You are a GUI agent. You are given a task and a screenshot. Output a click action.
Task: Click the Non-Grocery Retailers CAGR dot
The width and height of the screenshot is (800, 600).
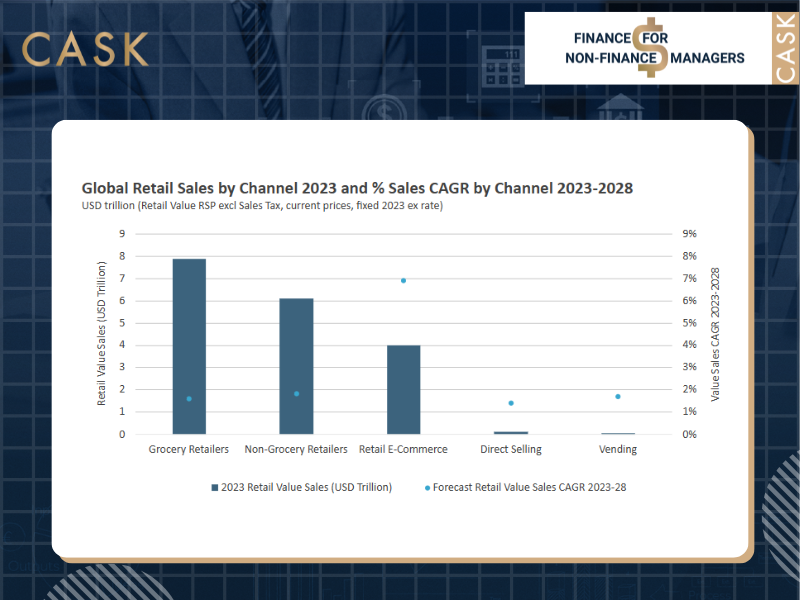pos(296,394)
